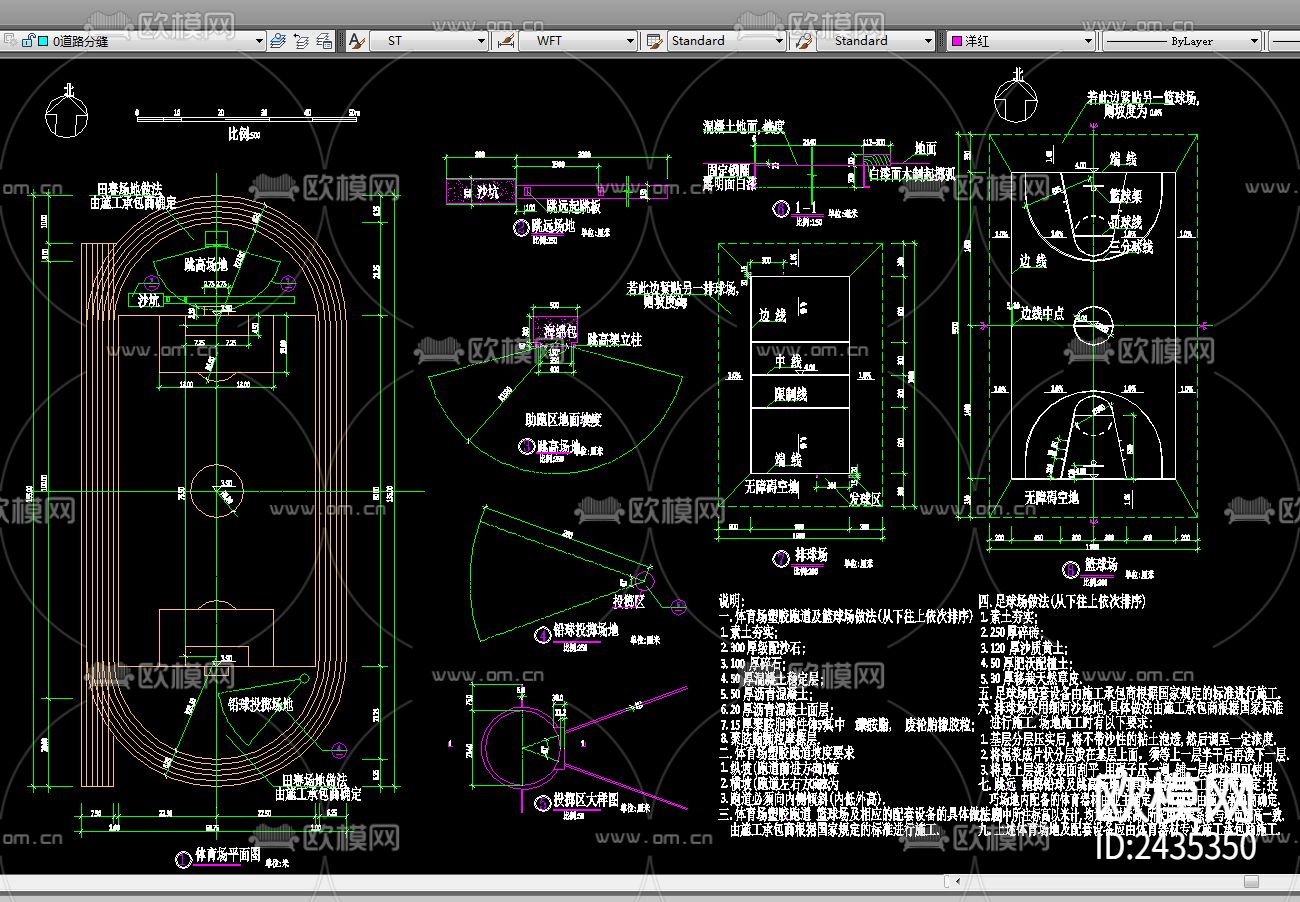Open the ST text style dropdown

click(x=481, y=41)
